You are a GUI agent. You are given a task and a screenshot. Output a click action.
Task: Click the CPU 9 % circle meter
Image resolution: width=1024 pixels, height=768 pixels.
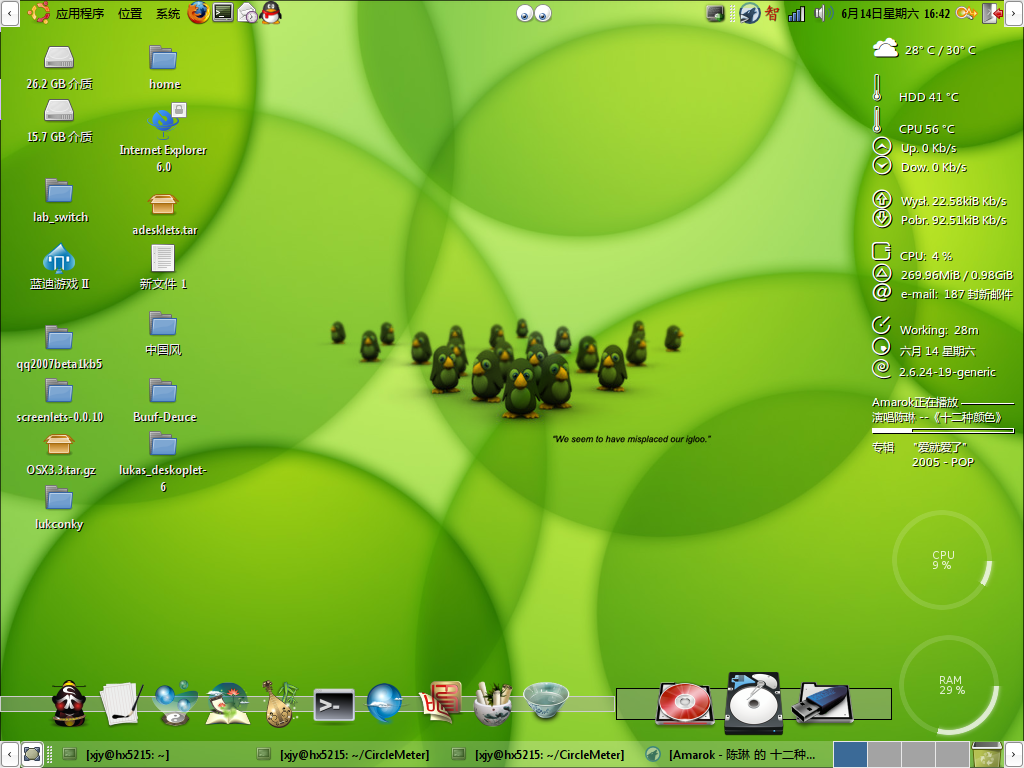[x=942, y=560]
